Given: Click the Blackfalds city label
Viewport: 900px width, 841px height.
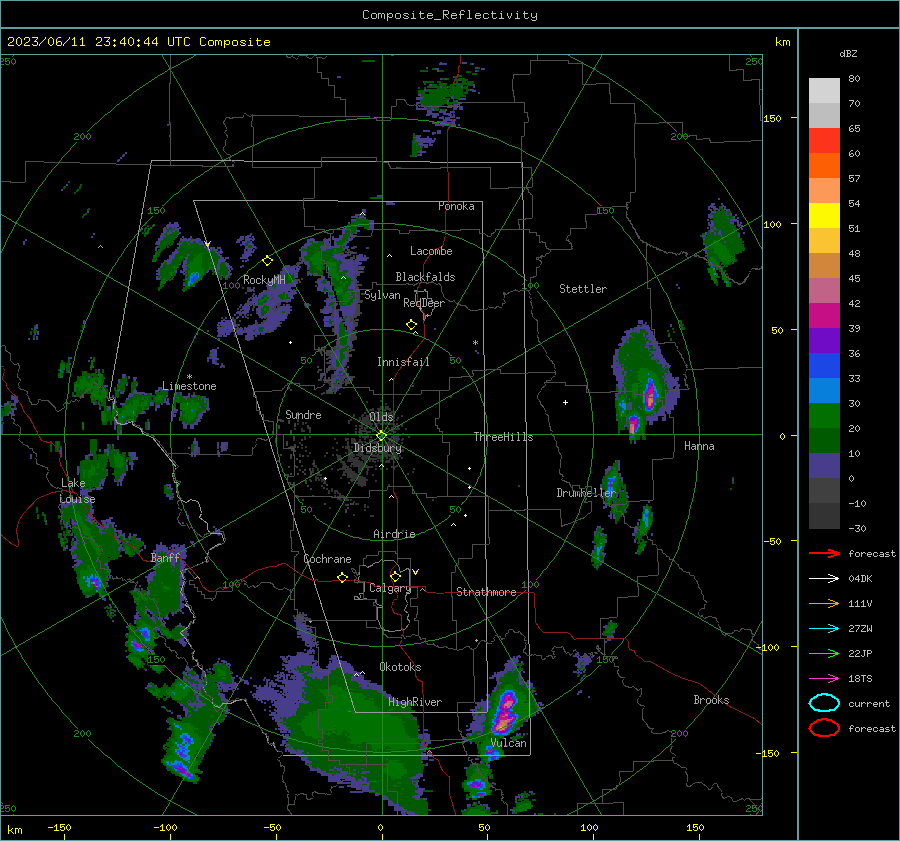Looking at the screenshot, I should 425,277.
